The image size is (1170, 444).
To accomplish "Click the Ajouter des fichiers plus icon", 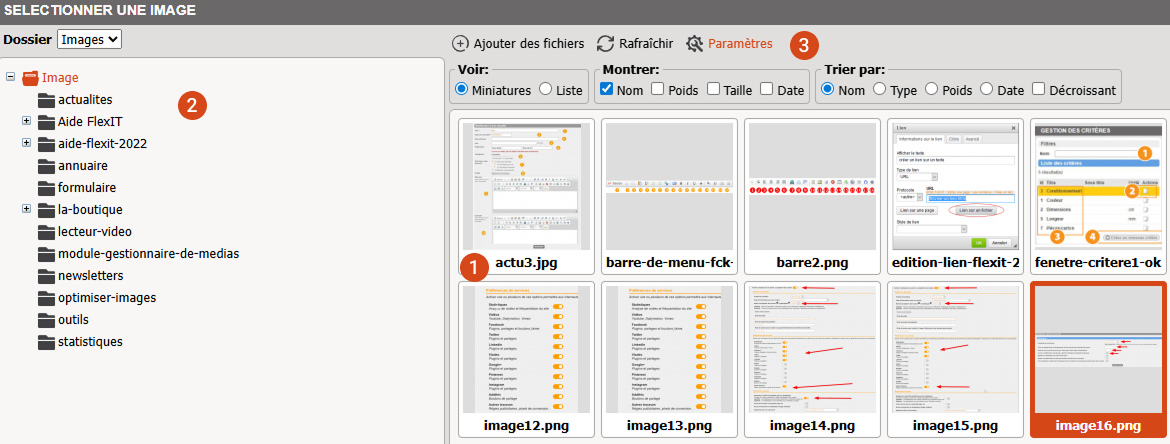I will pos(460,44).
